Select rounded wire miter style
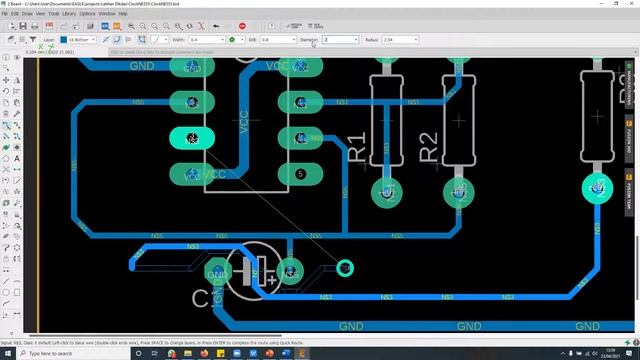The image size is (640, 360). click(117, 40)
